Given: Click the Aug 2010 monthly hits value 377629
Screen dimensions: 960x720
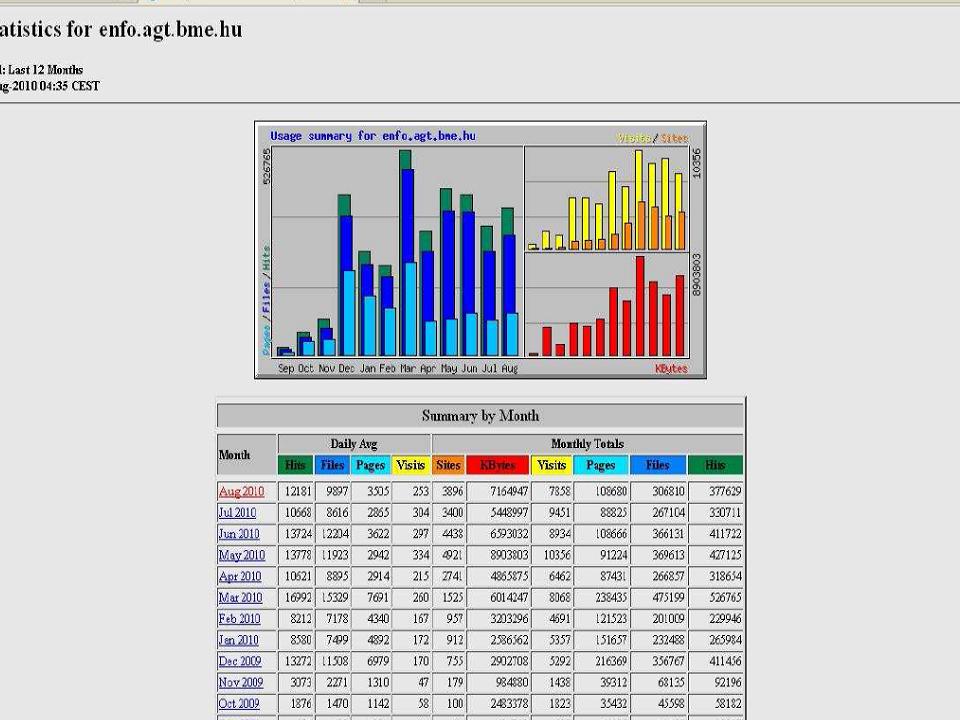Looking at the screenshot, I should [725, 491].
